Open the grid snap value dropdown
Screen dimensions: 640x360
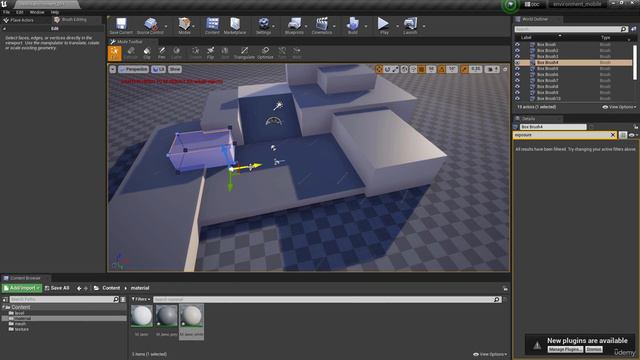[431, 69]
